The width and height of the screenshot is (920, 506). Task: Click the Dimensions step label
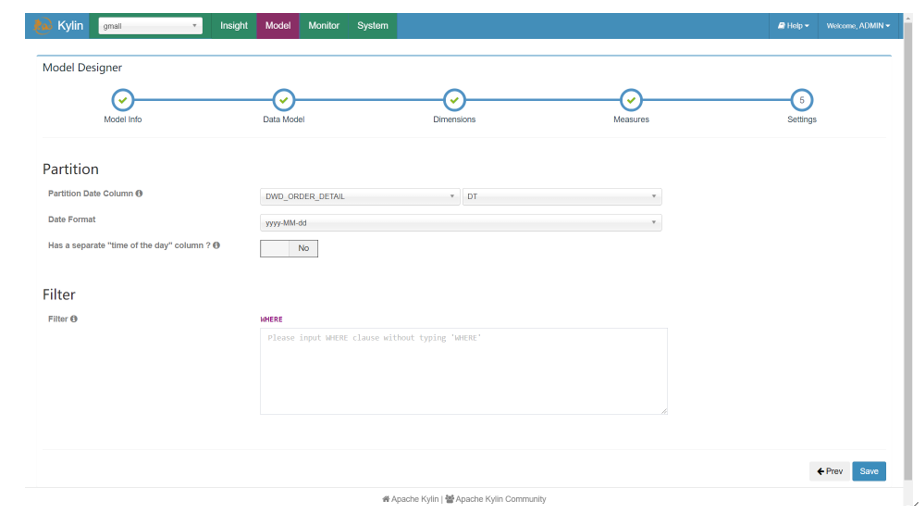[454, 119]
